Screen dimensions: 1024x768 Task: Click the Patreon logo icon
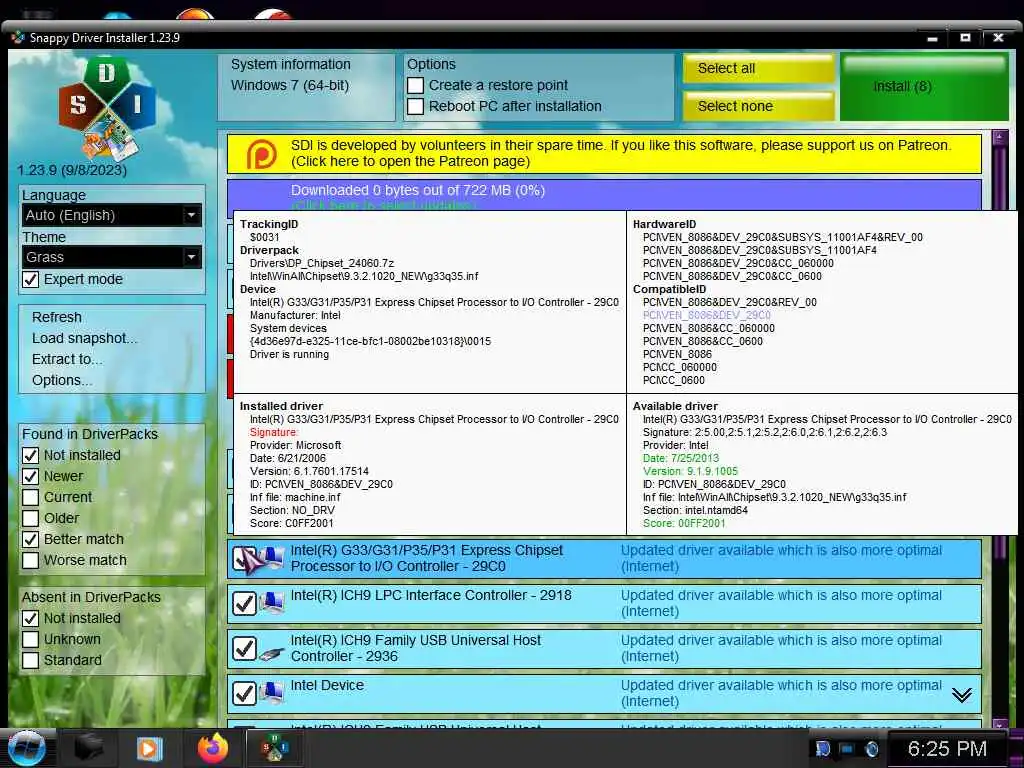pyautogui.click(x=261, y=154)
